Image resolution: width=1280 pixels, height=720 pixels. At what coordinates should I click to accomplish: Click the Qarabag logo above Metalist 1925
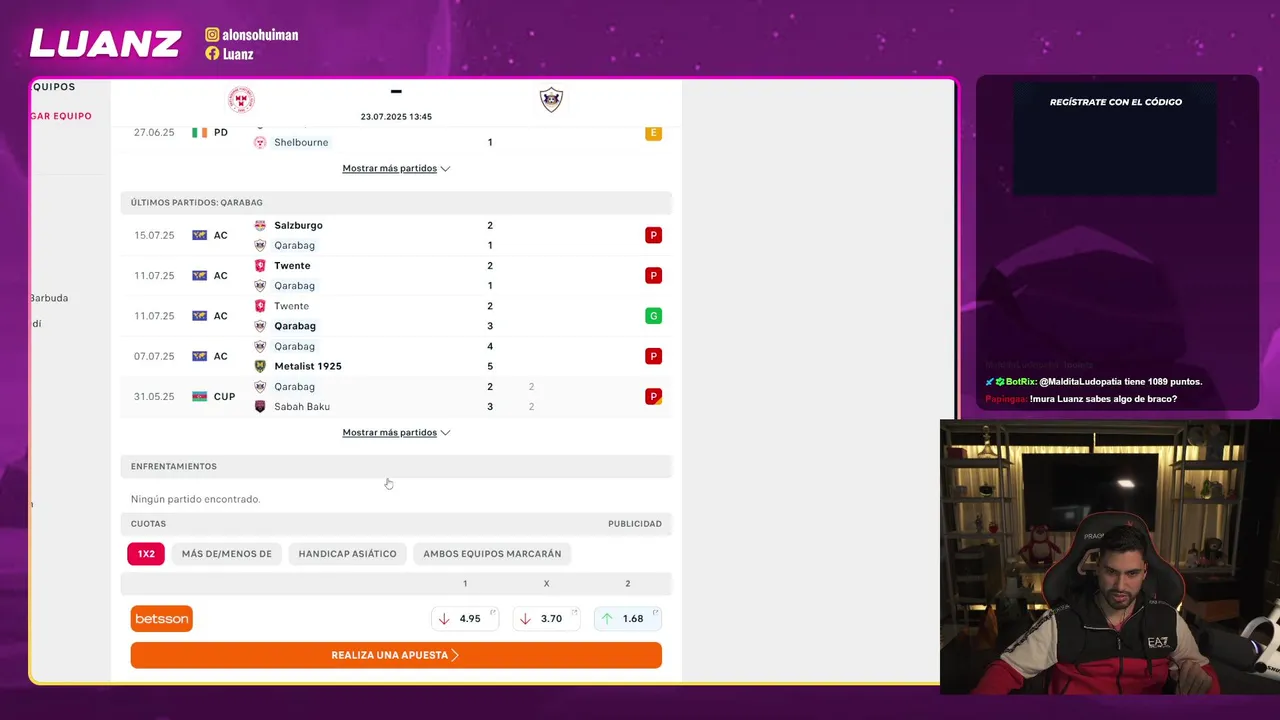(260, 346)
